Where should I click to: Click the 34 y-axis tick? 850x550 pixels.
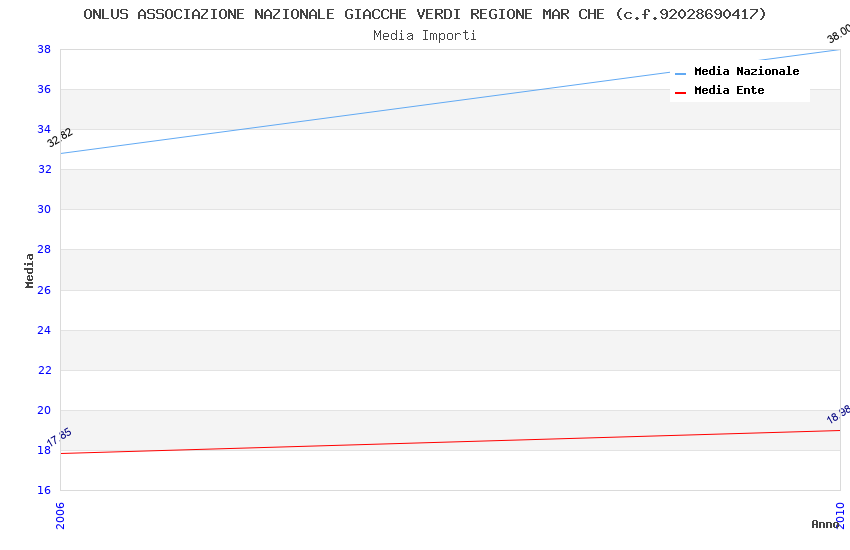[44, 130]
